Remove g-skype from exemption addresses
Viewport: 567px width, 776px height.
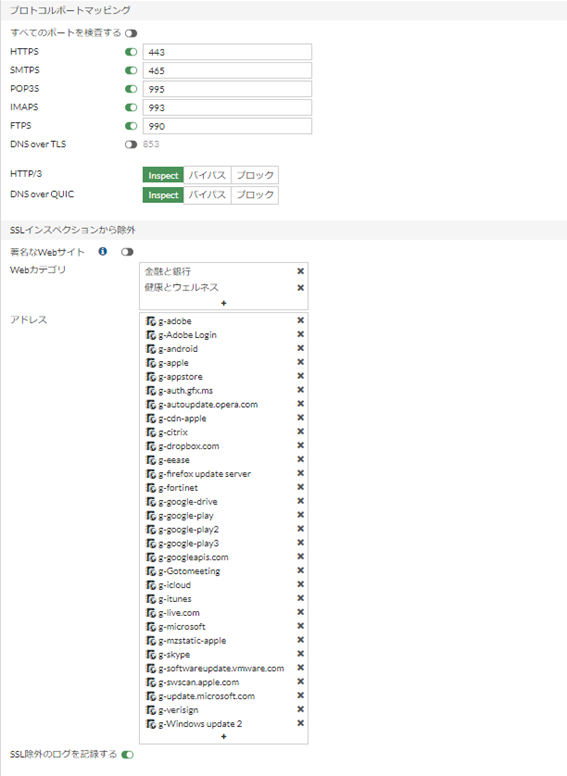click(x=300, y=654)
